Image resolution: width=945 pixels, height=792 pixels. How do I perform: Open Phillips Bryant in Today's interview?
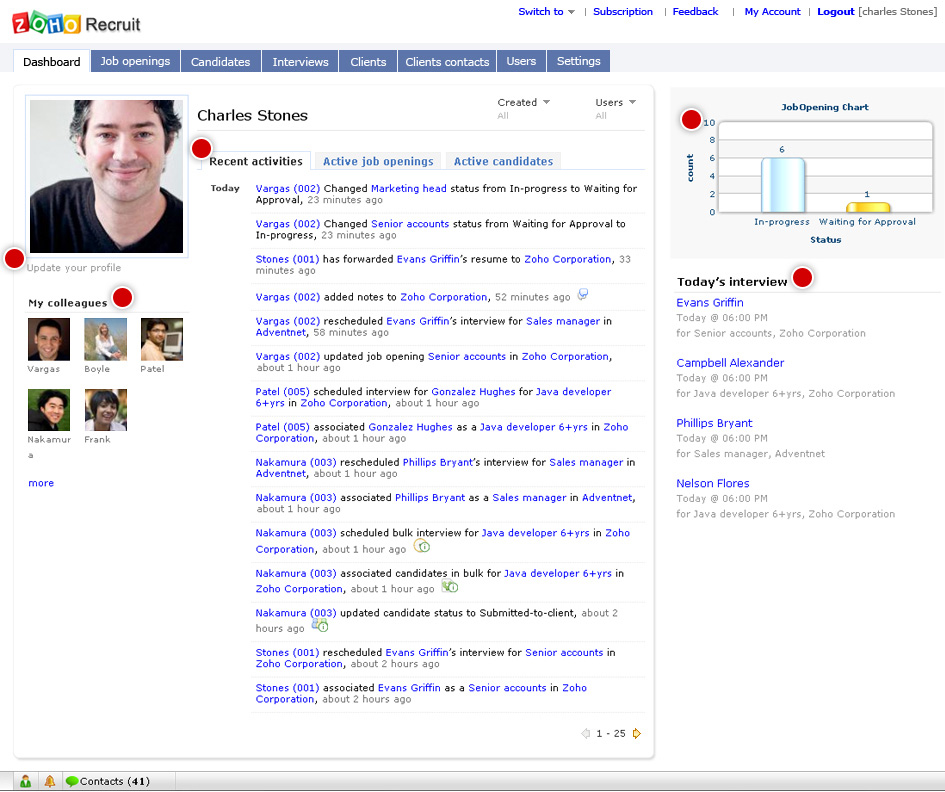[714, 423]
